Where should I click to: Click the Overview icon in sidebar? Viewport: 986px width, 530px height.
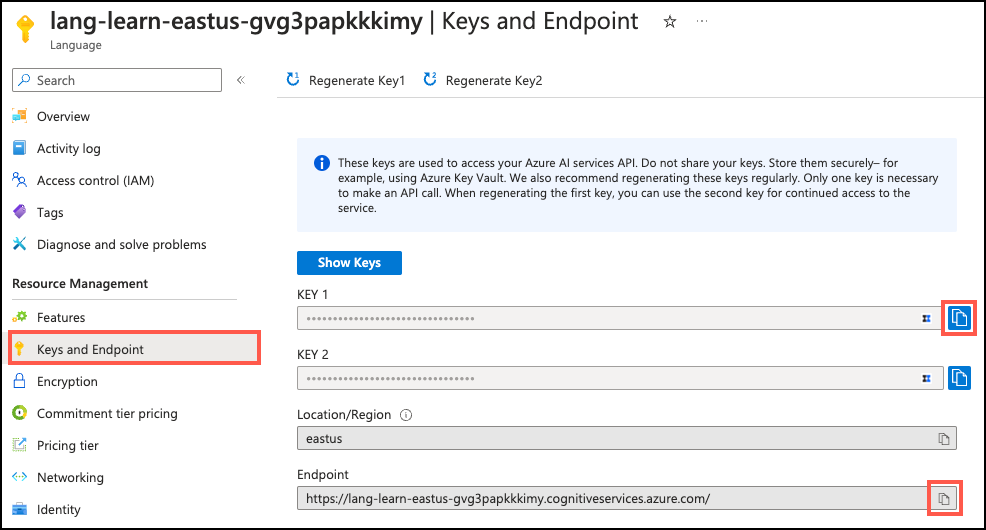pyautogui.click(x=19, y=116)
